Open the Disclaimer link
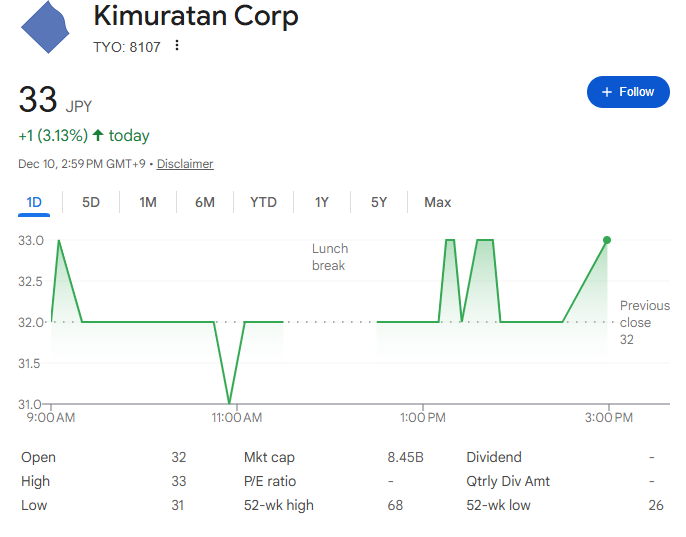The width and height of the screenshot is (686, 537). click(185, 164)
